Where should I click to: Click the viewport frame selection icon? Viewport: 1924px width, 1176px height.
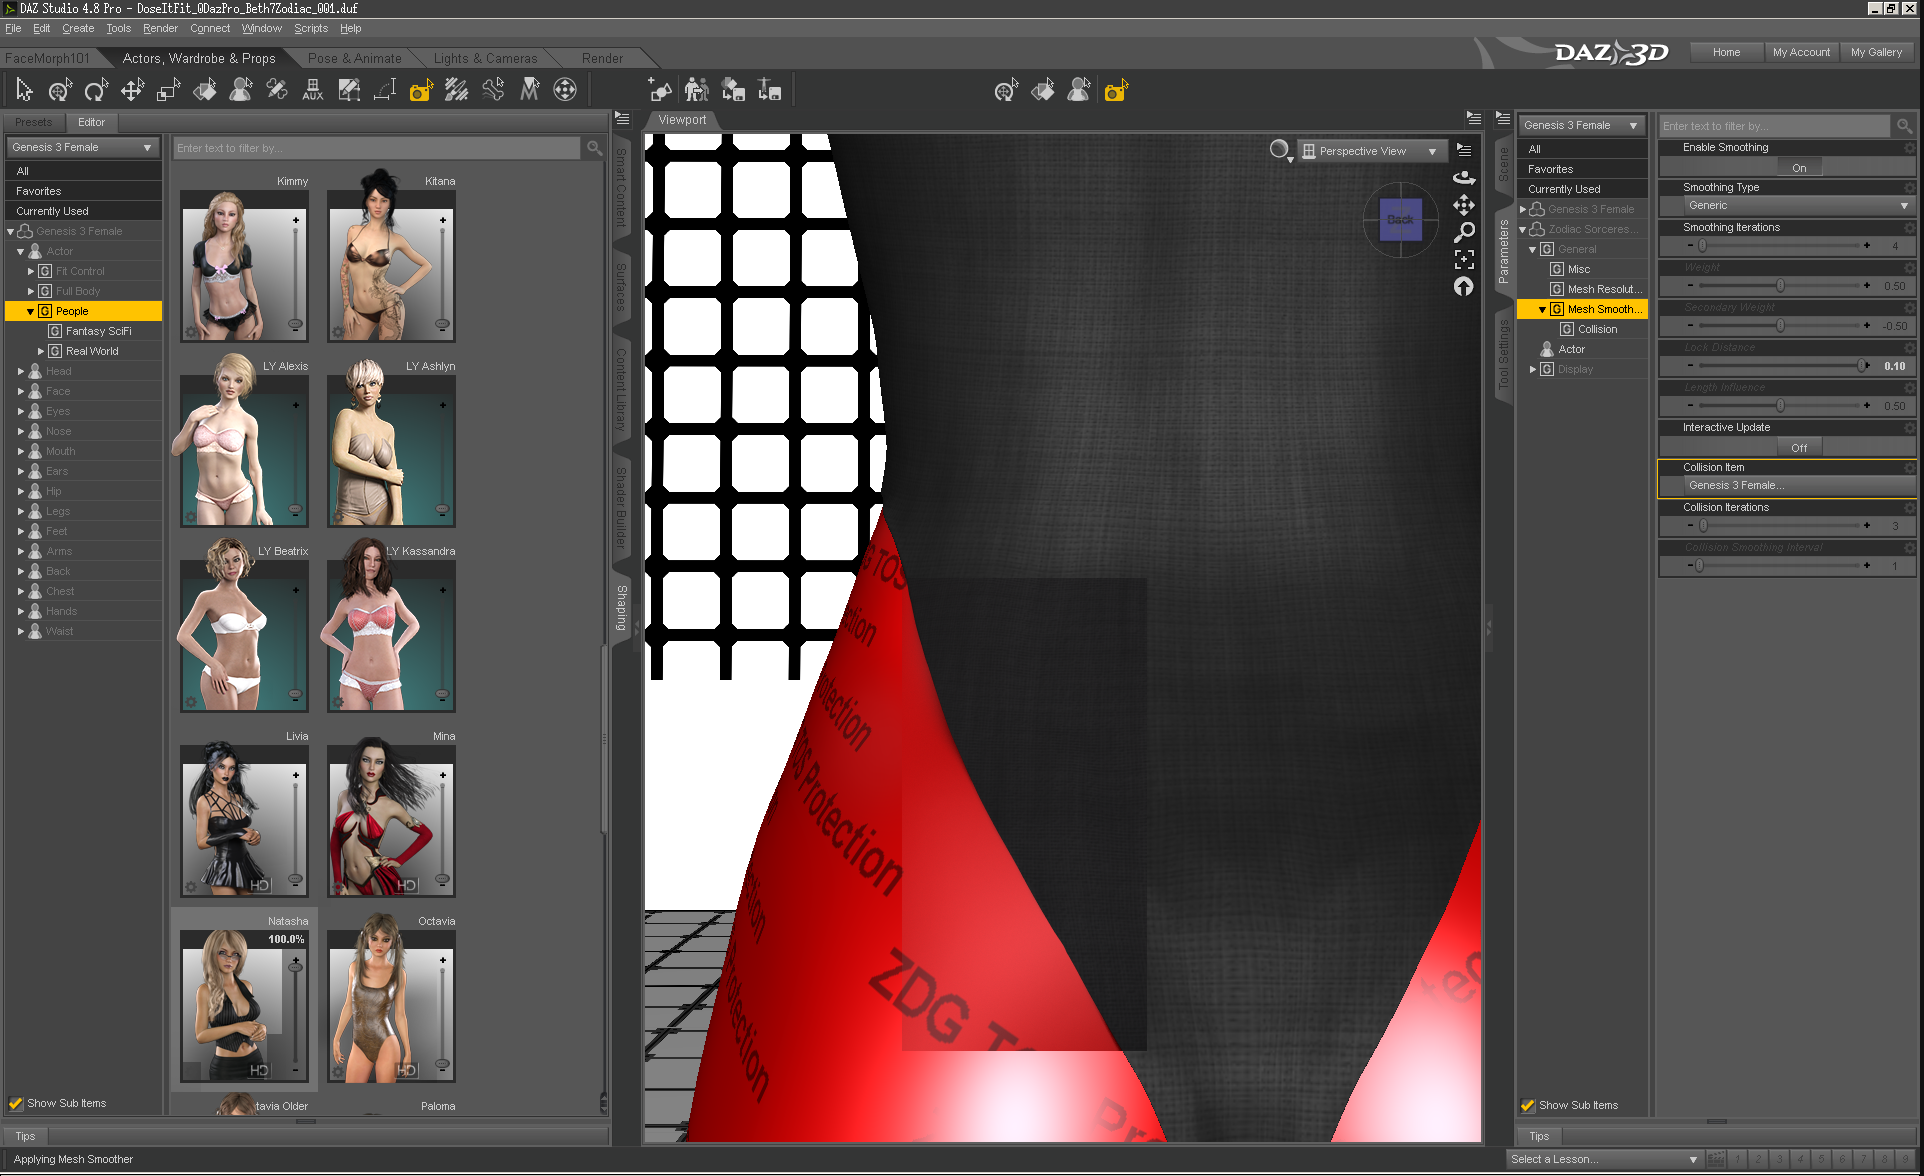tap(1464, 260)
